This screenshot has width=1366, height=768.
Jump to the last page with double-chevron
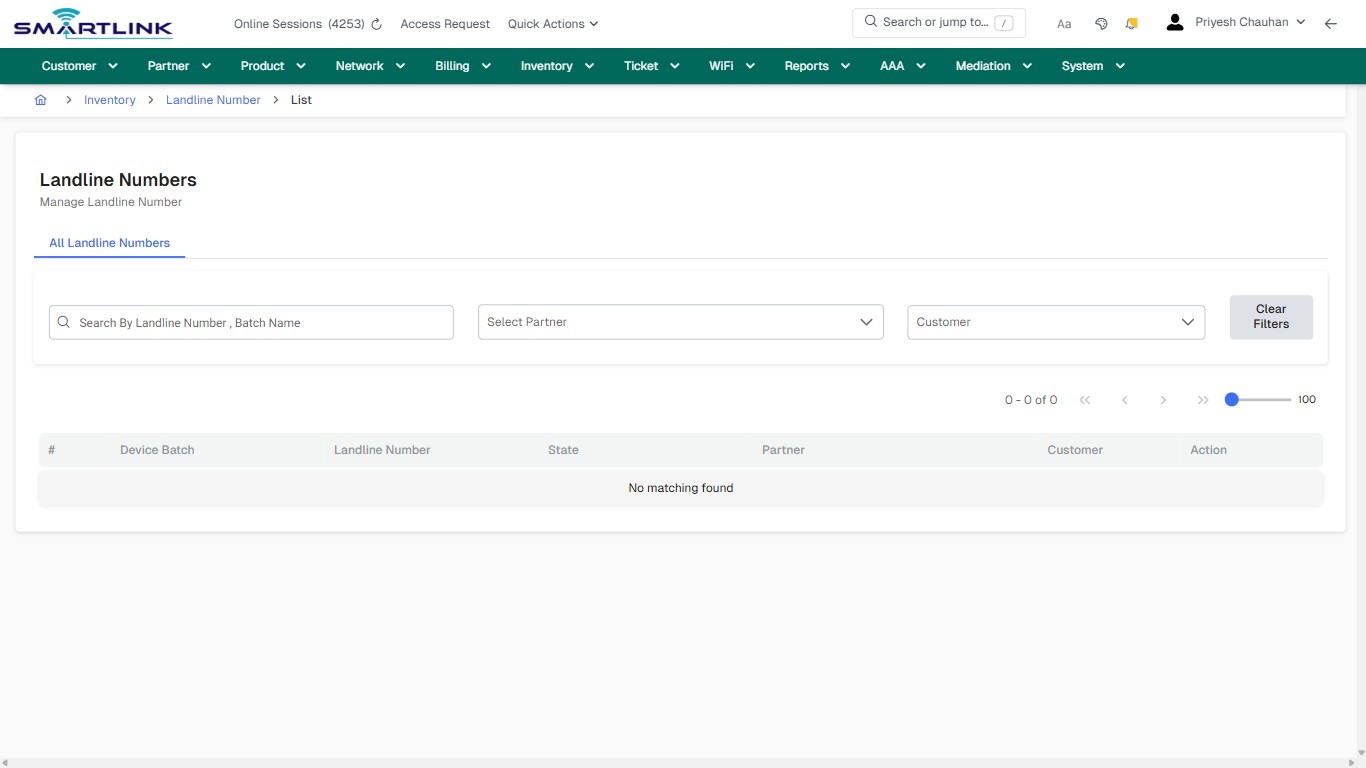pyautogui.click(x=1203, y=399)
